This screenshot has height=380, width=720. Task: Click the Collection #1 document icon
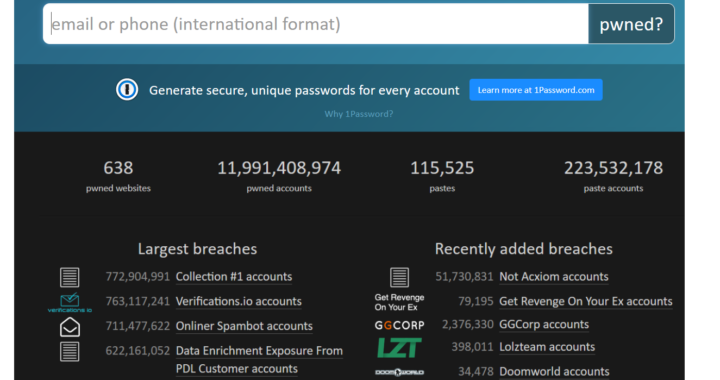tap(69, 277)
